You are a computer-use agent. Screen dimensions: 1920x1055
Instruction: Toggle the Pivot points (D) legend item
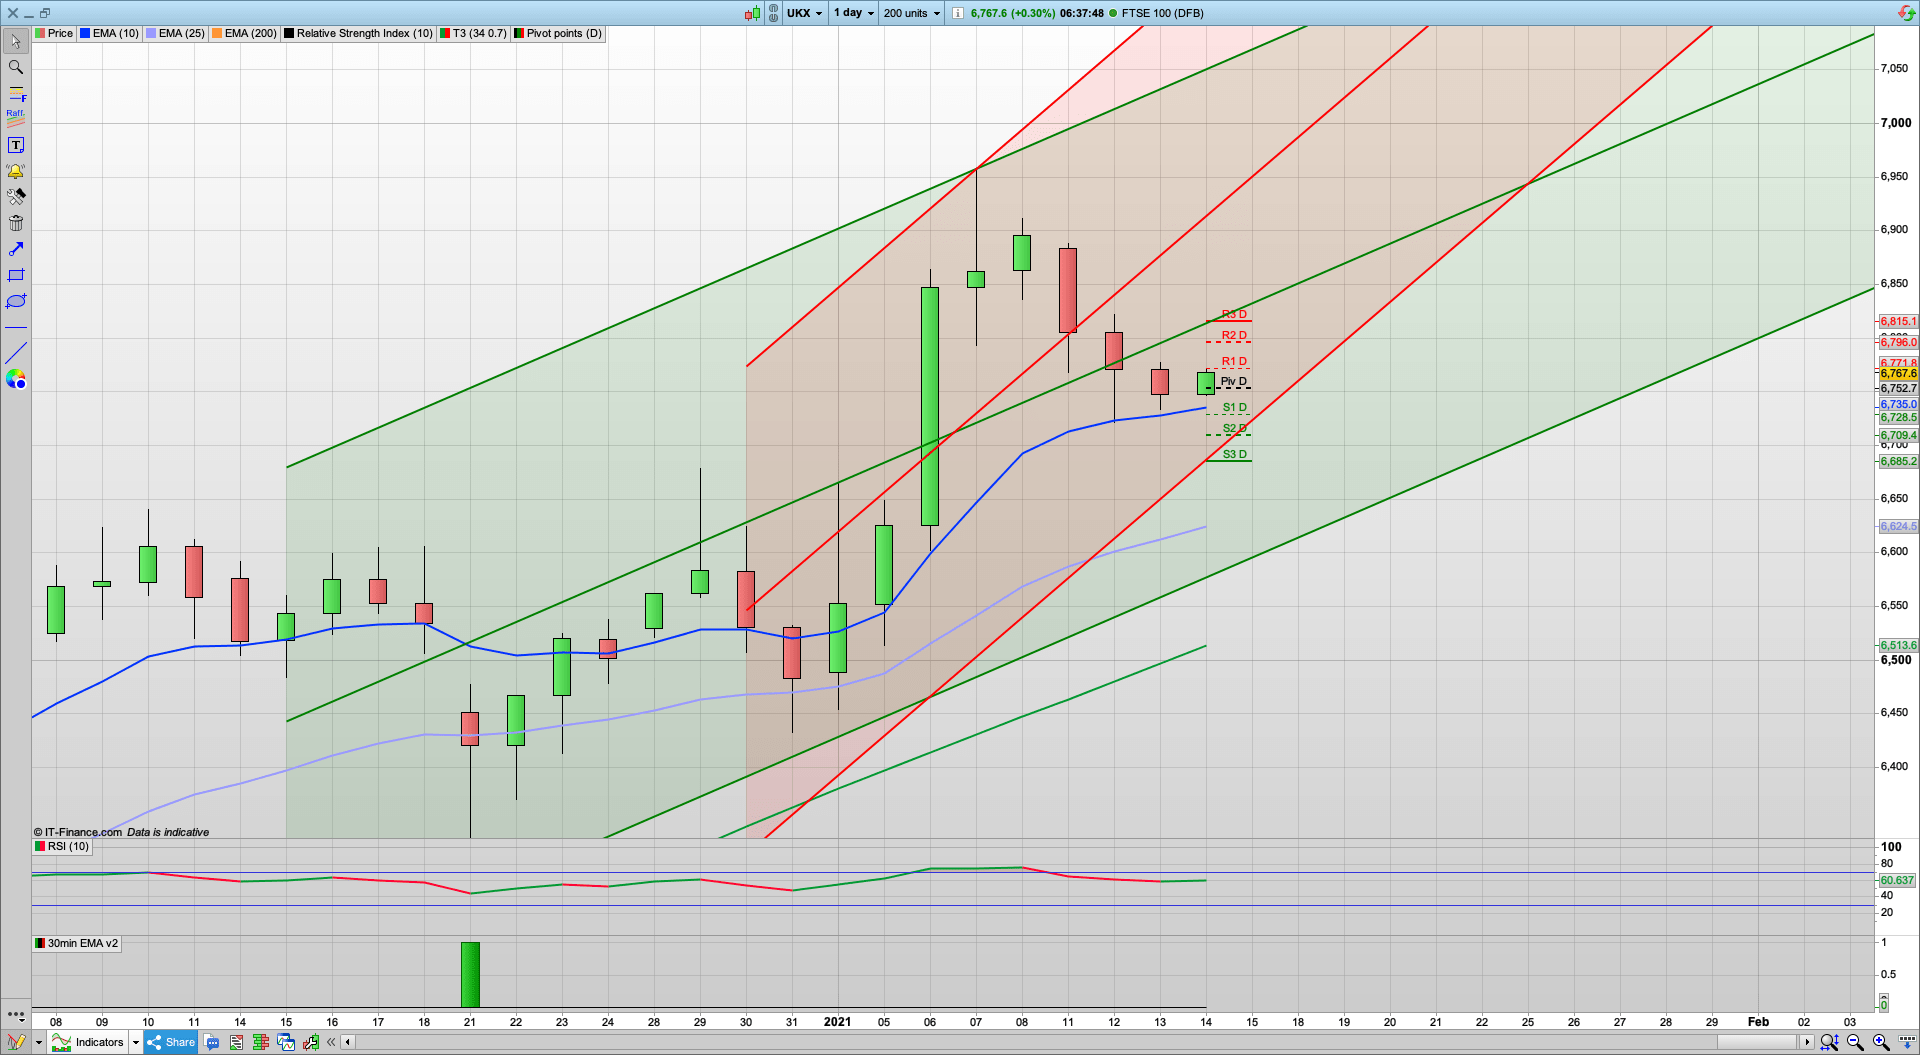(558, 33)
